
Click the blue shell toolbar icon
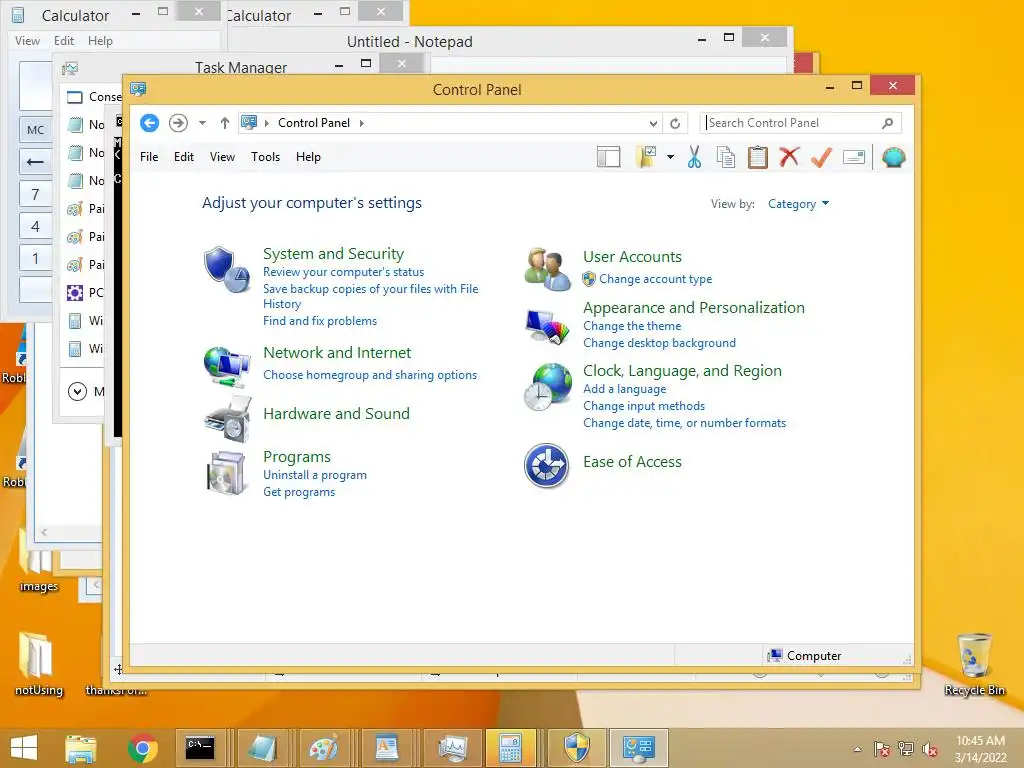(x=893, y=157)
